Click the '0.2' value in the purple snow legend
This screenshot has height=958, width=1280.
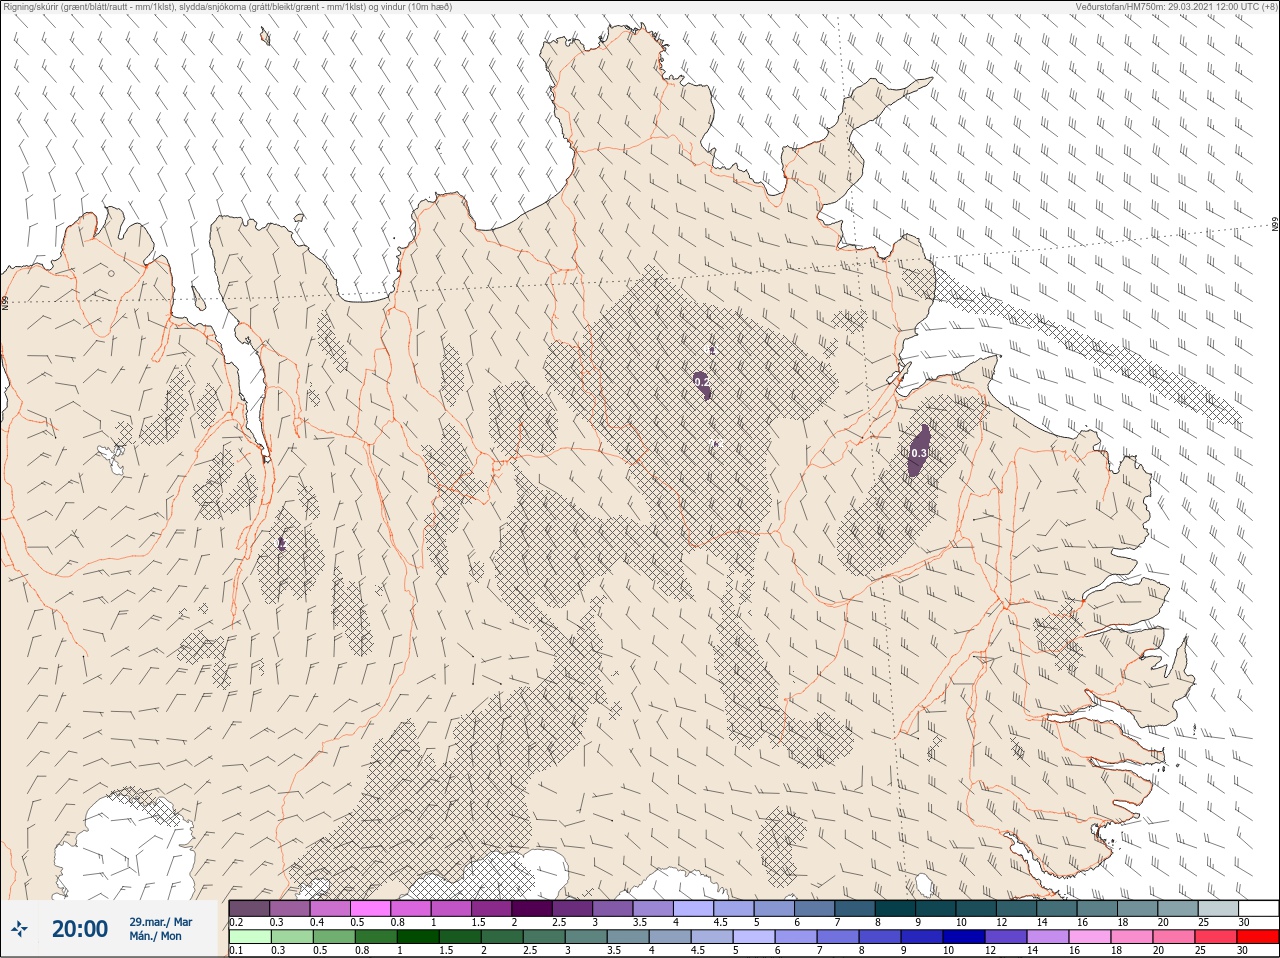tap(236, 922)
